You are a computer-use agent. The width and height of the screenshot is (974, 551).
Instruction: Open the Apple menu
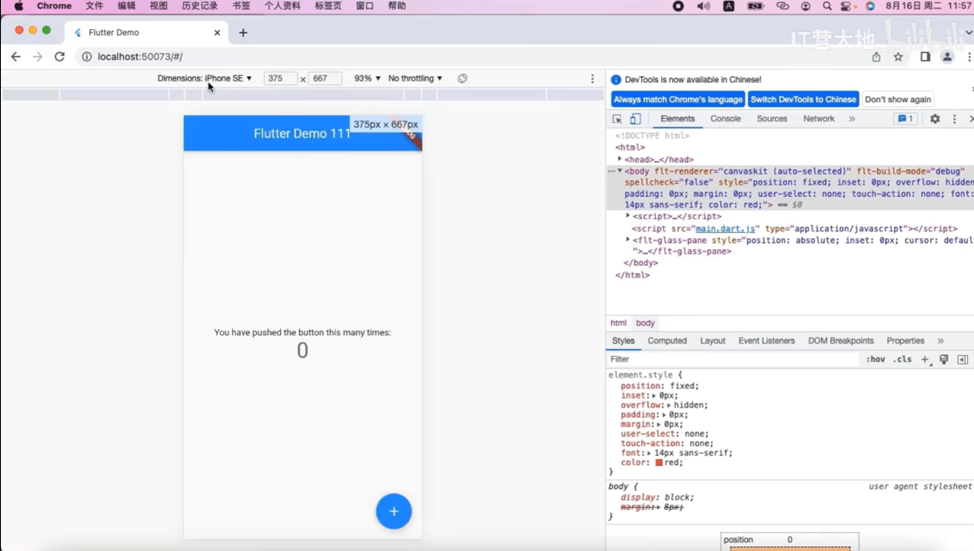coord(19,6)
